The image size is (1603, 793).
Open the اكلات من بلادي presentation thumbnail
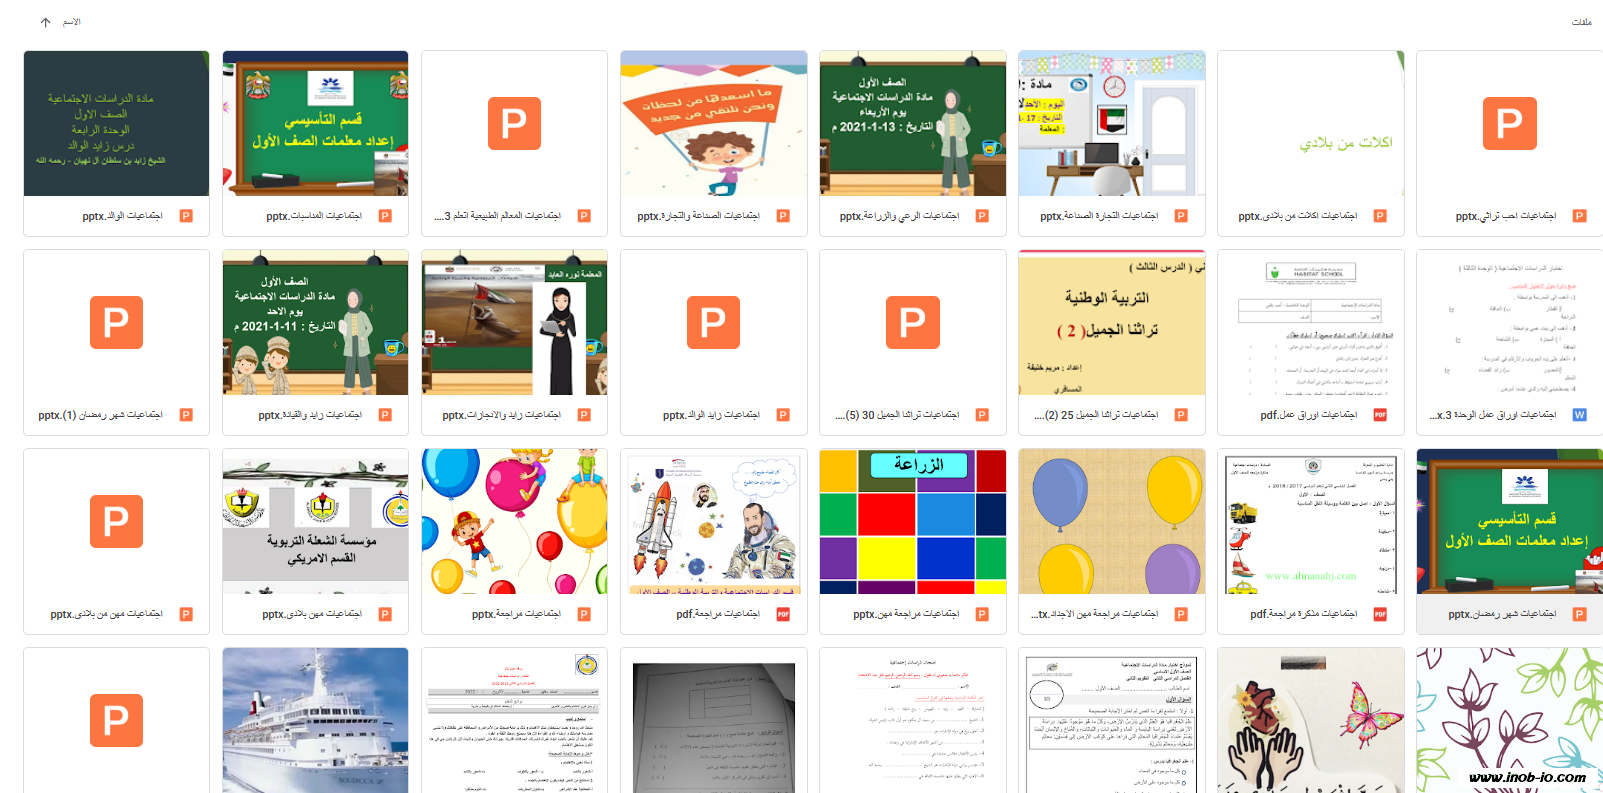point(1311,123)
